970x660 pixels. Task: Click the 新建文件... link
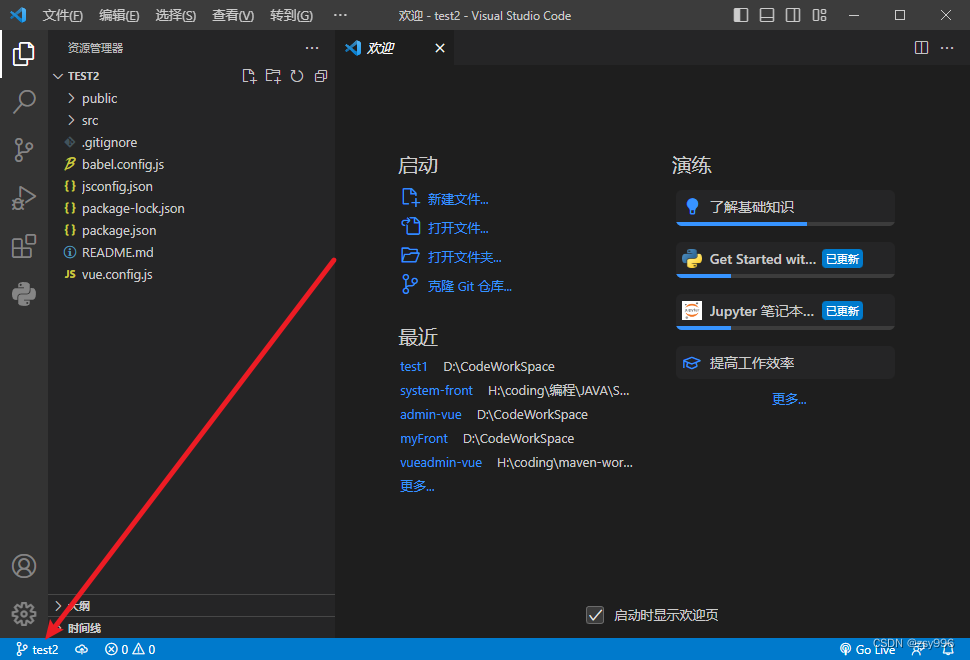pos(458,199)
